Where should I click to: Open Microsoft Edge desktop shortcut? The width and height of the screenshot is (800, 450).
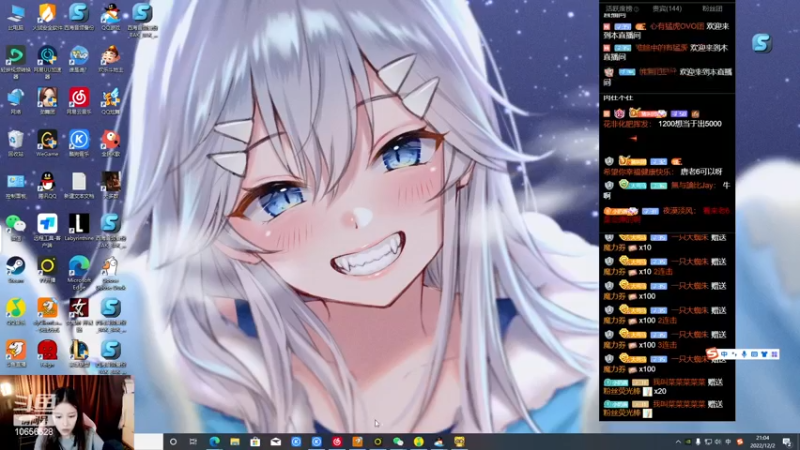coord(79,272)
